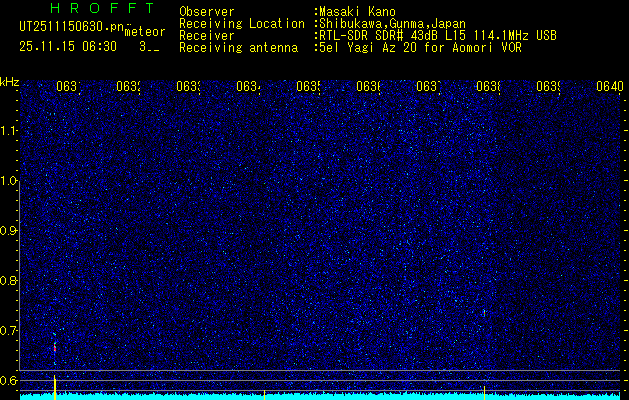This screenshot has height=400, width=629.
Task: Select the file name UT2511150630.pn
Action: tap(72, 27)
